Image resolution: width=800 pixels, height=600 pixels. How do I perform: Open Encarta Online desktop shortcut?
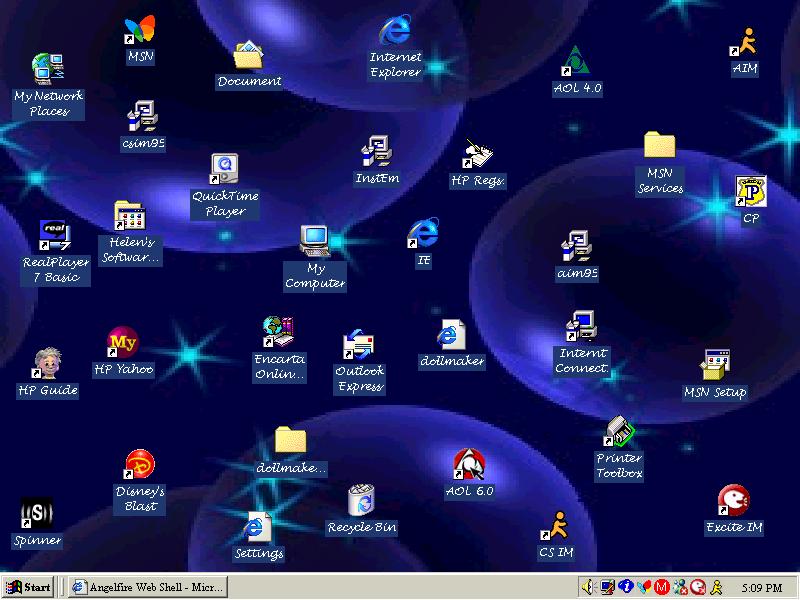click(279, 330)
